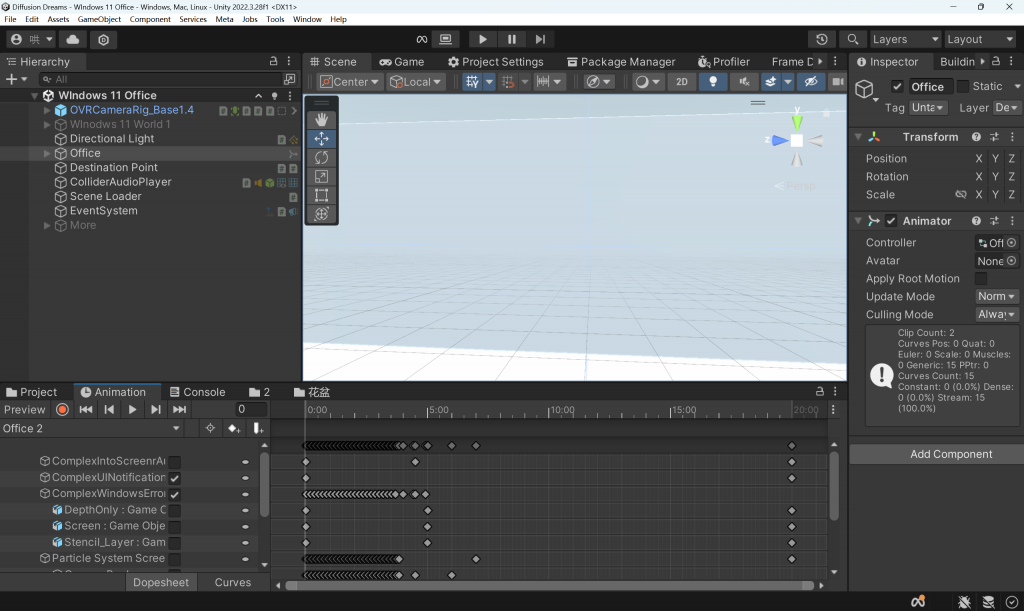Viewport: 1024px width, 611px height.
Task: Click the Meta logo toolbar icon
Action: (x=422, y=39)
